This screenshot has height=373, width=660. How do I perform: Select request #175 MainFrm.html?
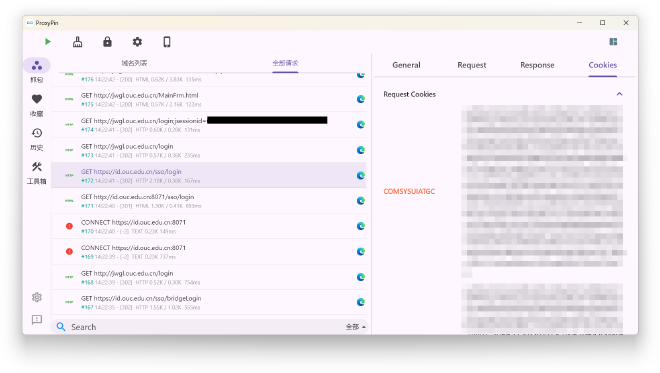(209, 99)
